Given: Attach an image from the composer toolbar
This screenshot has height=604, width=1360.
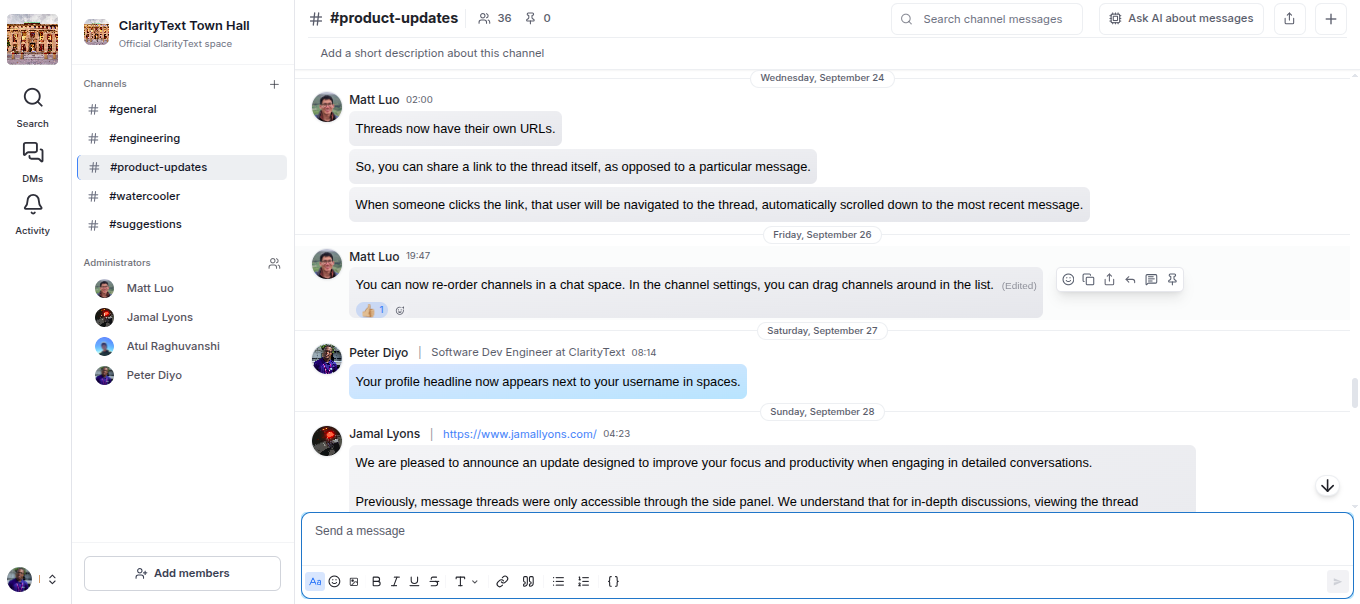Looking at the screenshot, I should click(354, 581).
